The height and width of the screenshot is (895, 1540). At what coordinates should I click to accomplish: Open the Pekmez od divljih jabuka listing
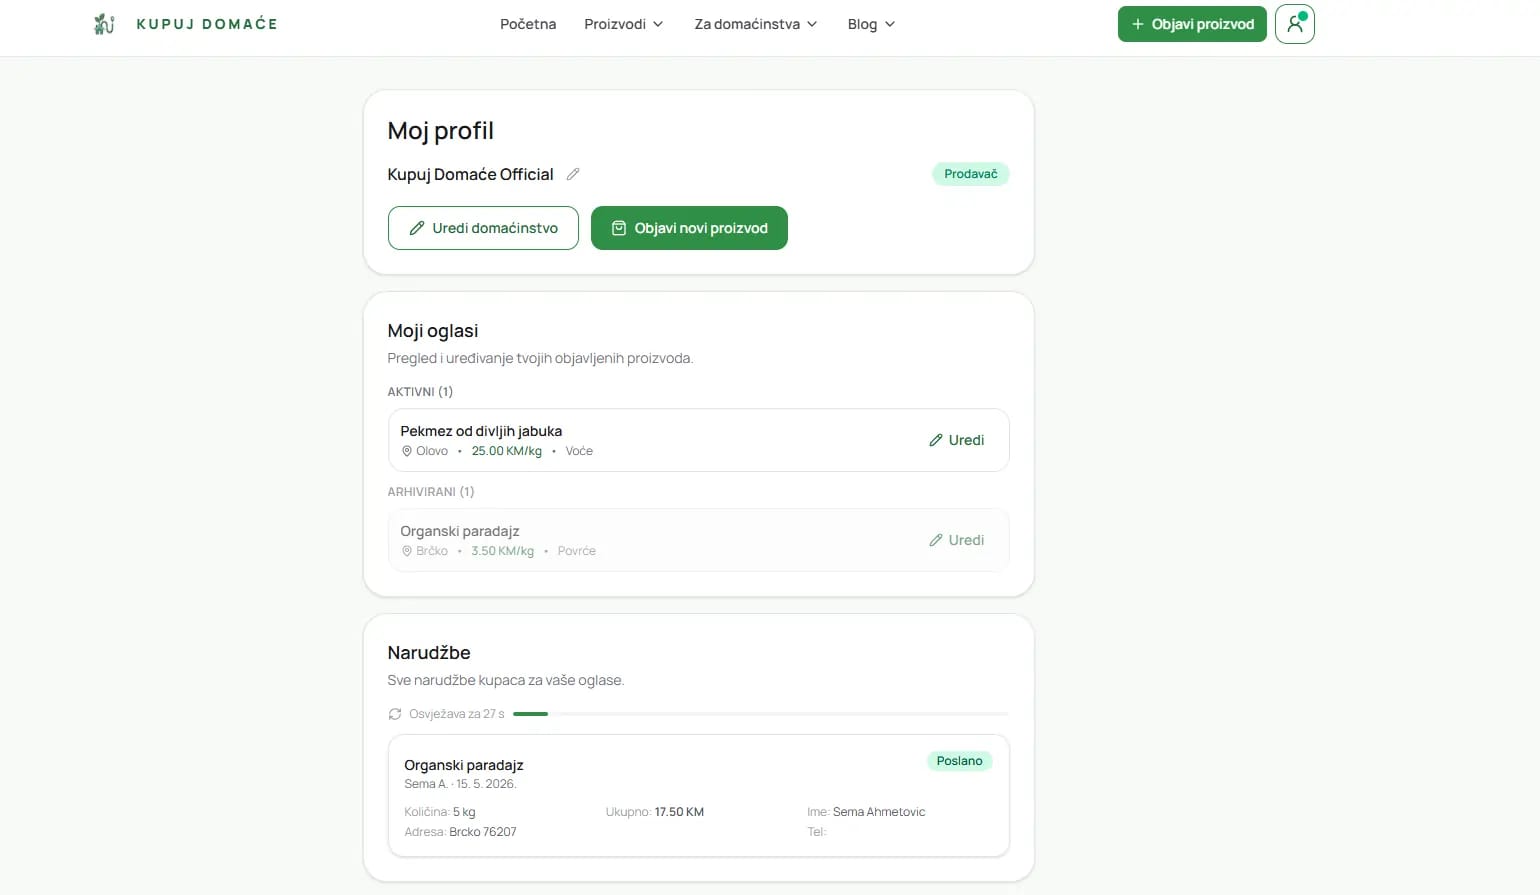coord(698,440)
